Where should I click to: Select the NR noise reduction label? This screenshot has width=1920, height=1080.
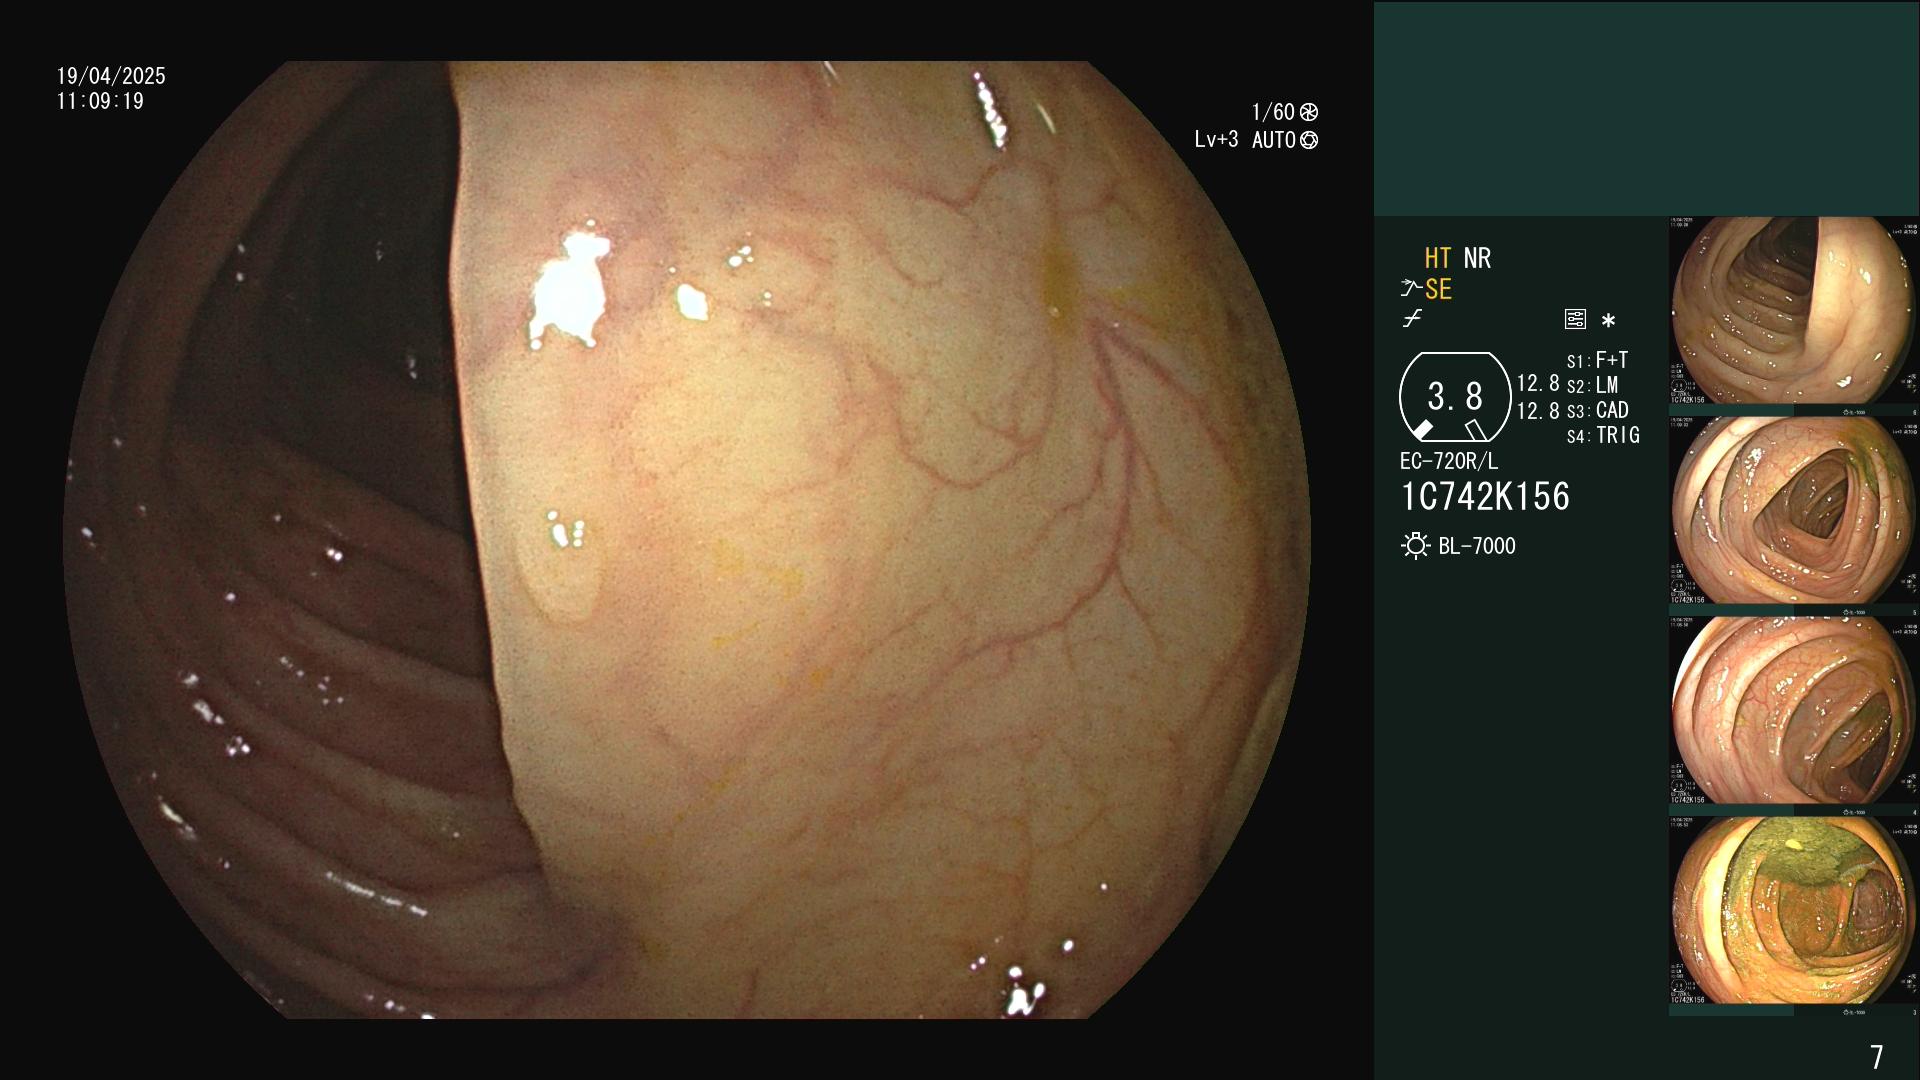1477,258
